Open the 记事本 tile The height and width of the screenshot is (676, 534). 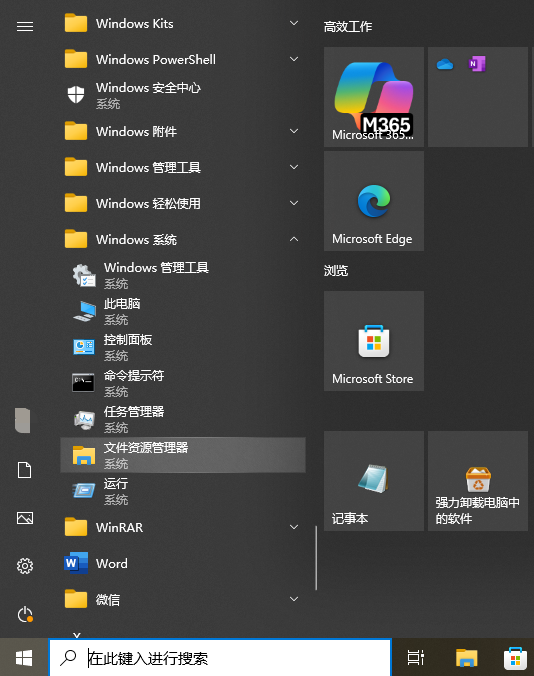(374, 481)
